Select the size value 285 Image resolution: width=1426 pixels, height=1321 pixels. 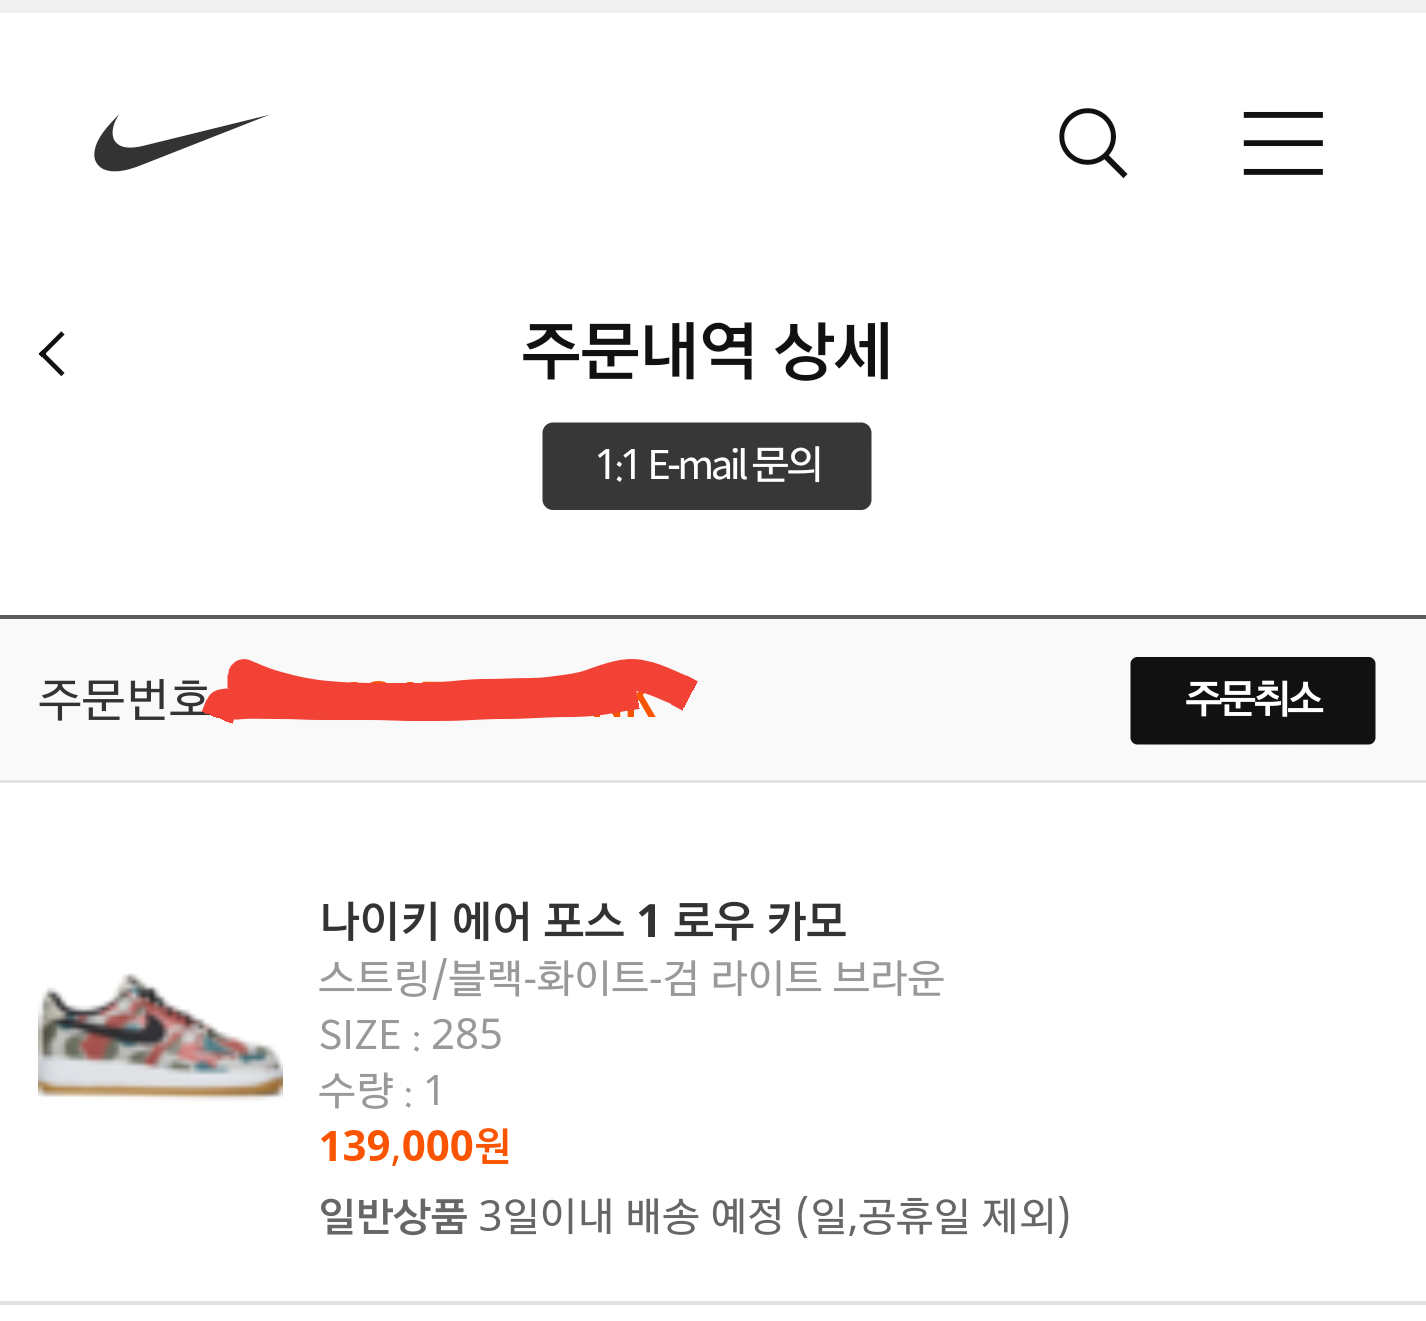point(467,1035)
